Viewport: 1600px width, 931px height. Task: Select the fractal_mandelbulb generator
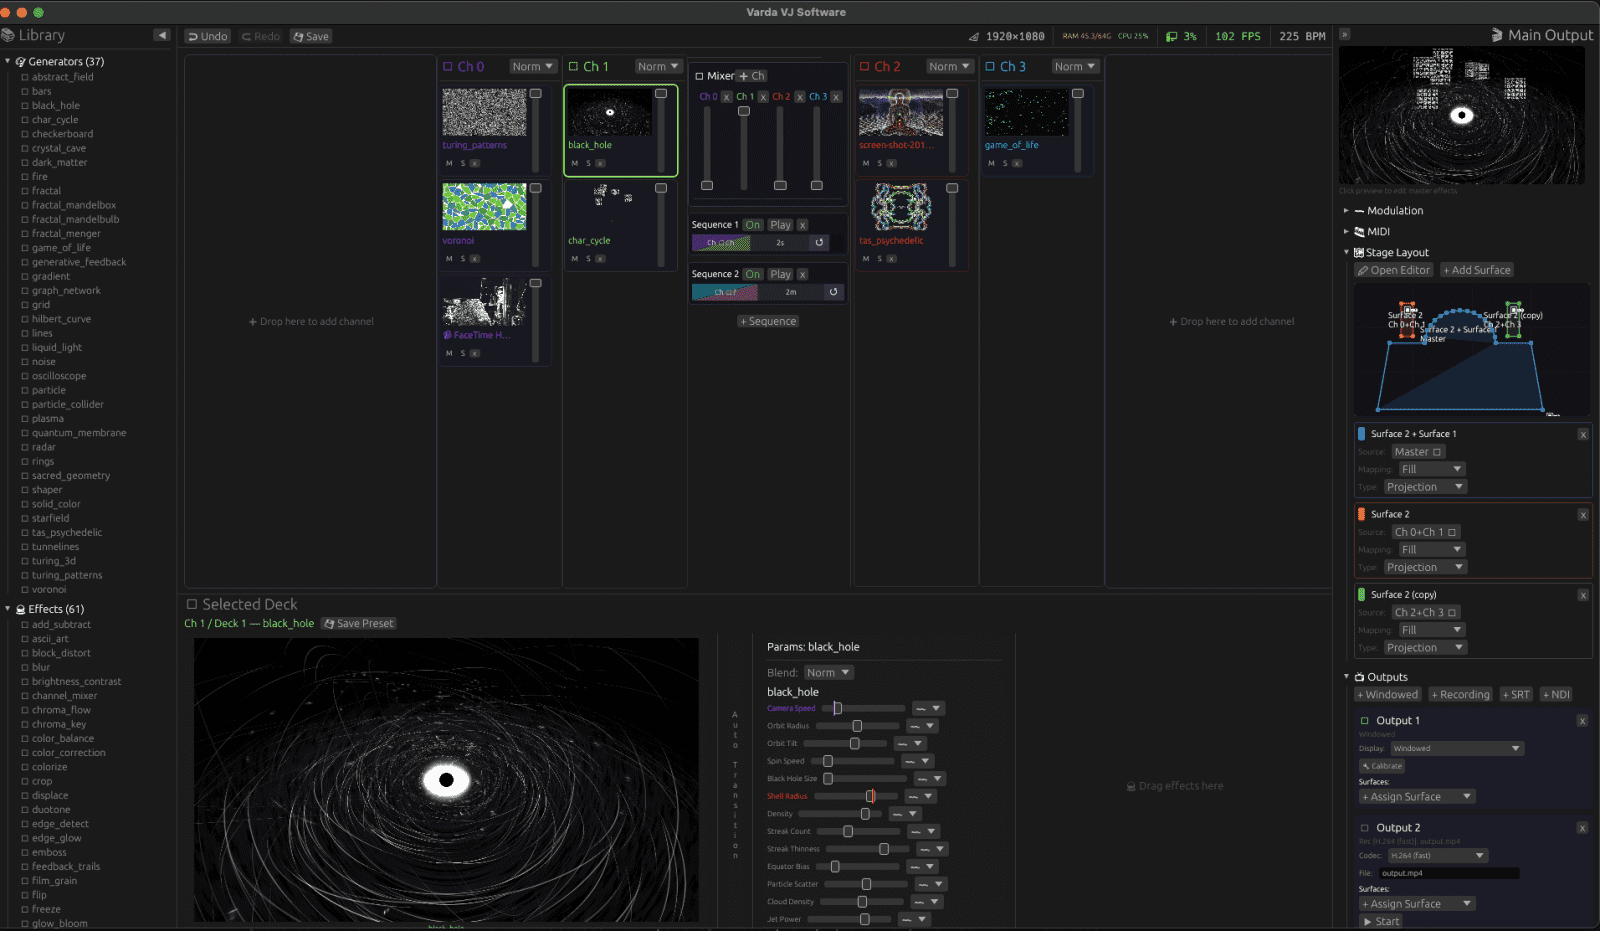point(75,219)
